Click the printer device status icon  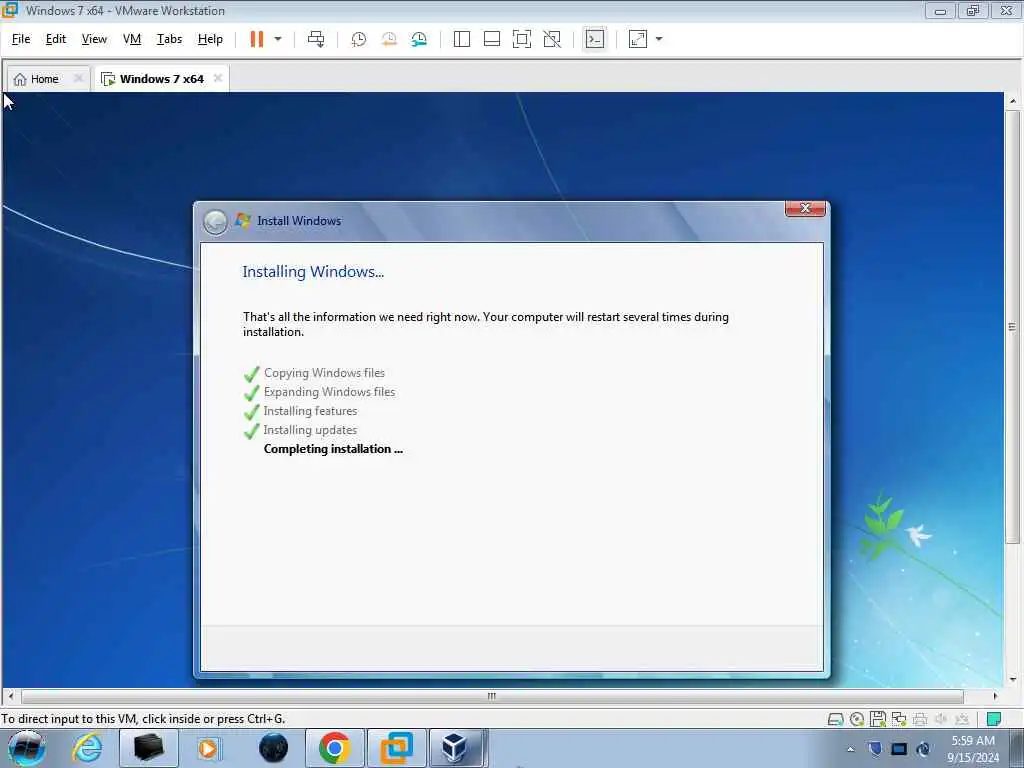(x=920, y=719)
